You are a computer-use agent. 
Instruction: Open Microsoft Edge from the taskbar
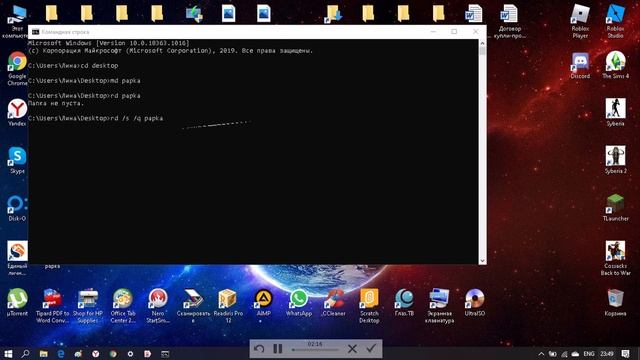pyautogui.click(x=61, y=353)
